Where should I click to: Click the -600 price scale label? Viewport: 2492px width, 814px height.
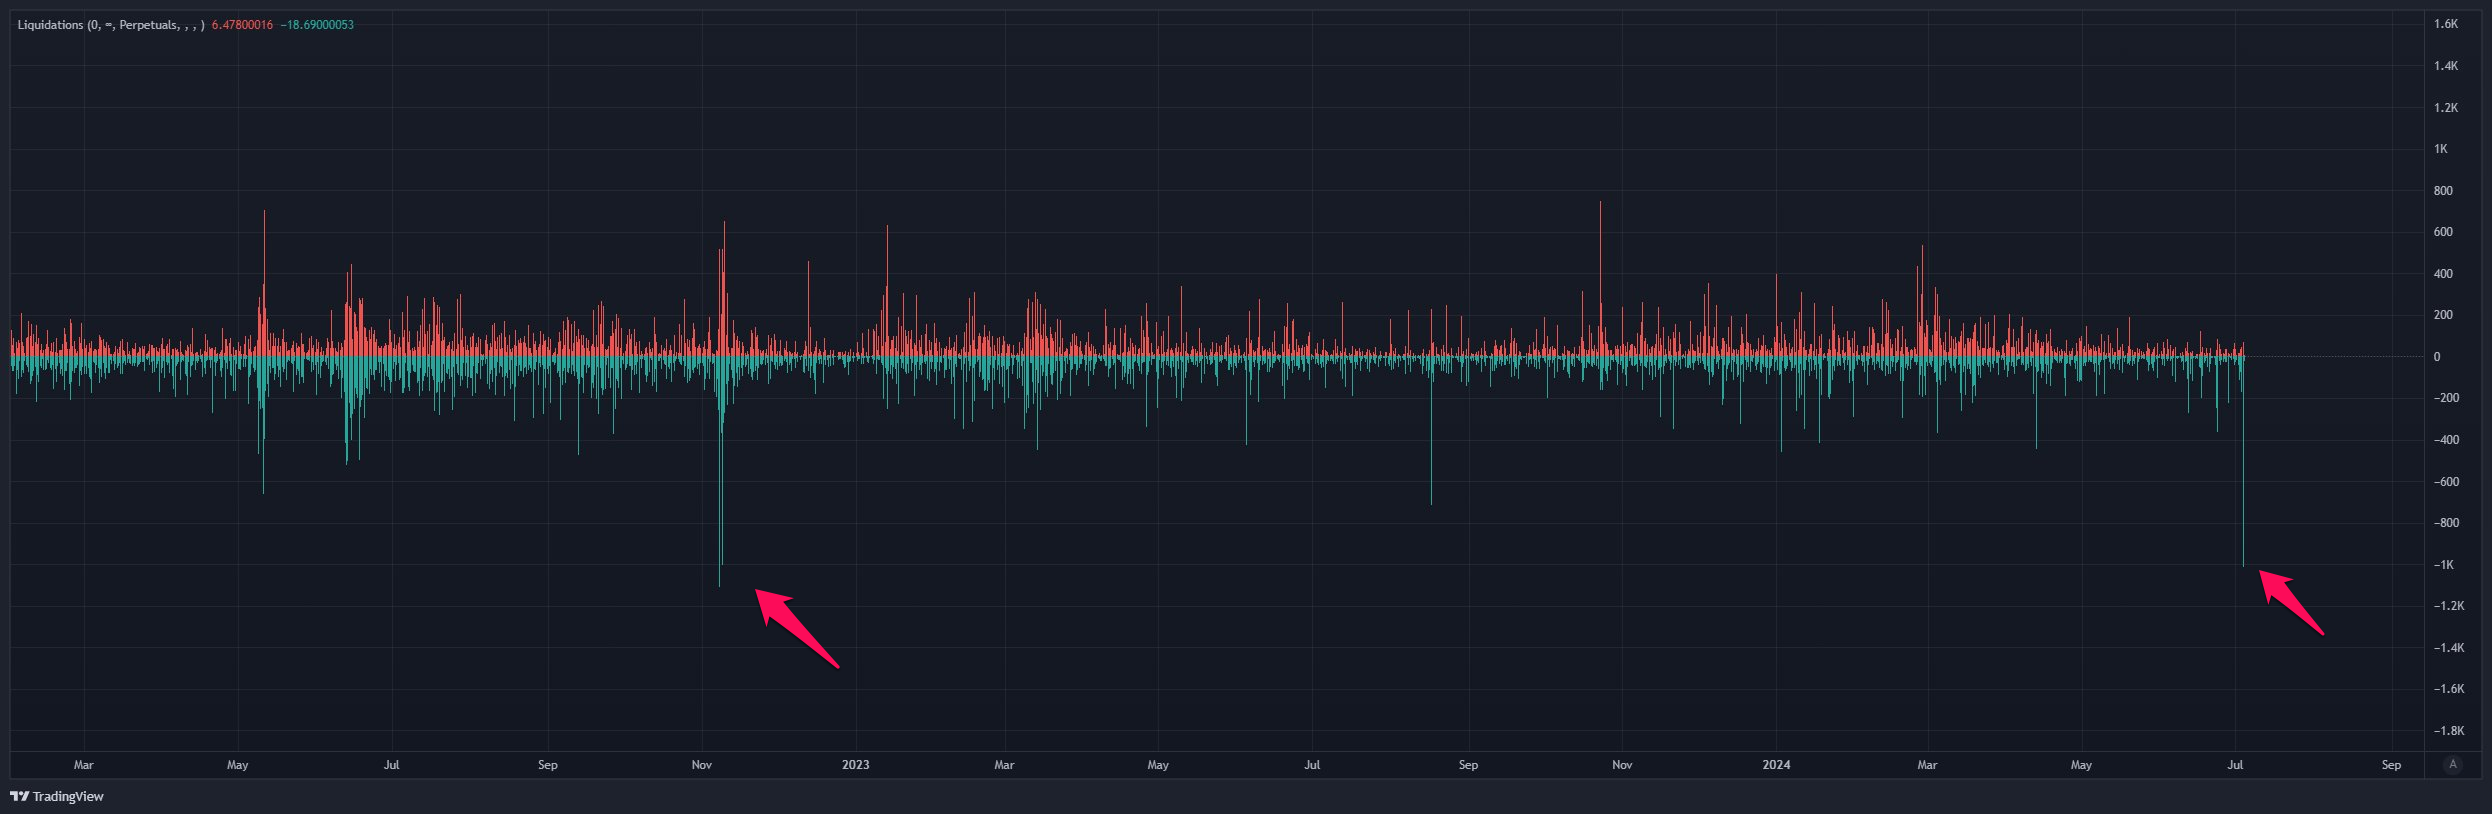click(x=2446, y=482)
